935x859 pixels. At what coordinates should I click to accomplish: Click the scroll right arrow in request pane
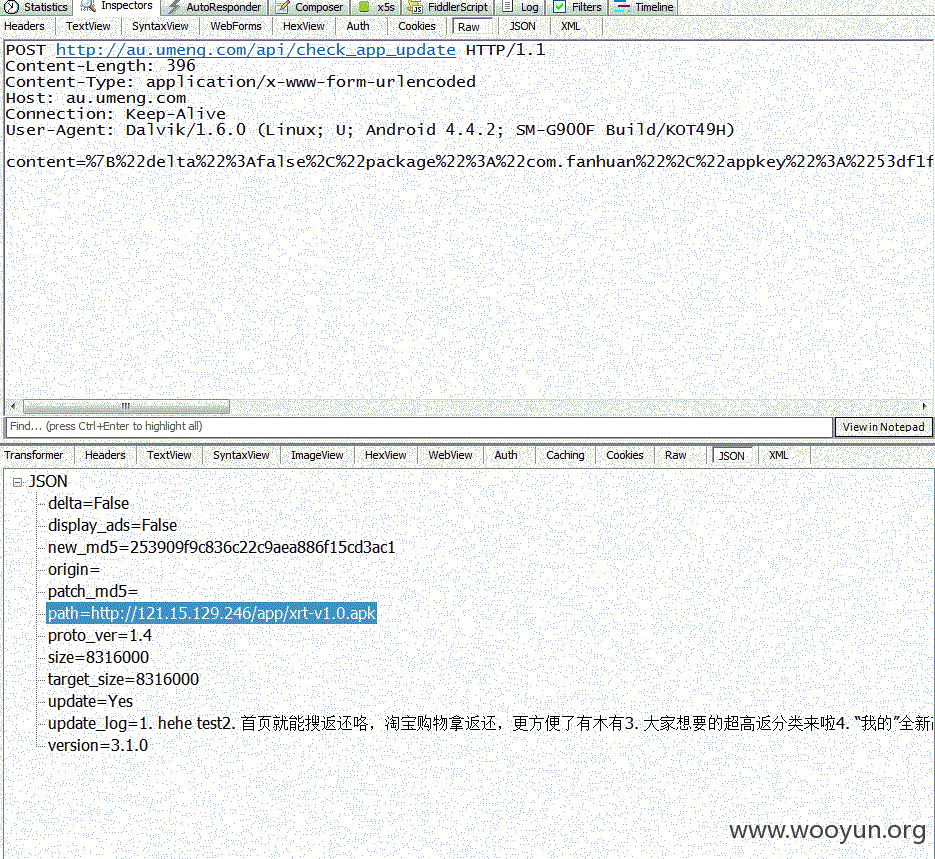924,406
